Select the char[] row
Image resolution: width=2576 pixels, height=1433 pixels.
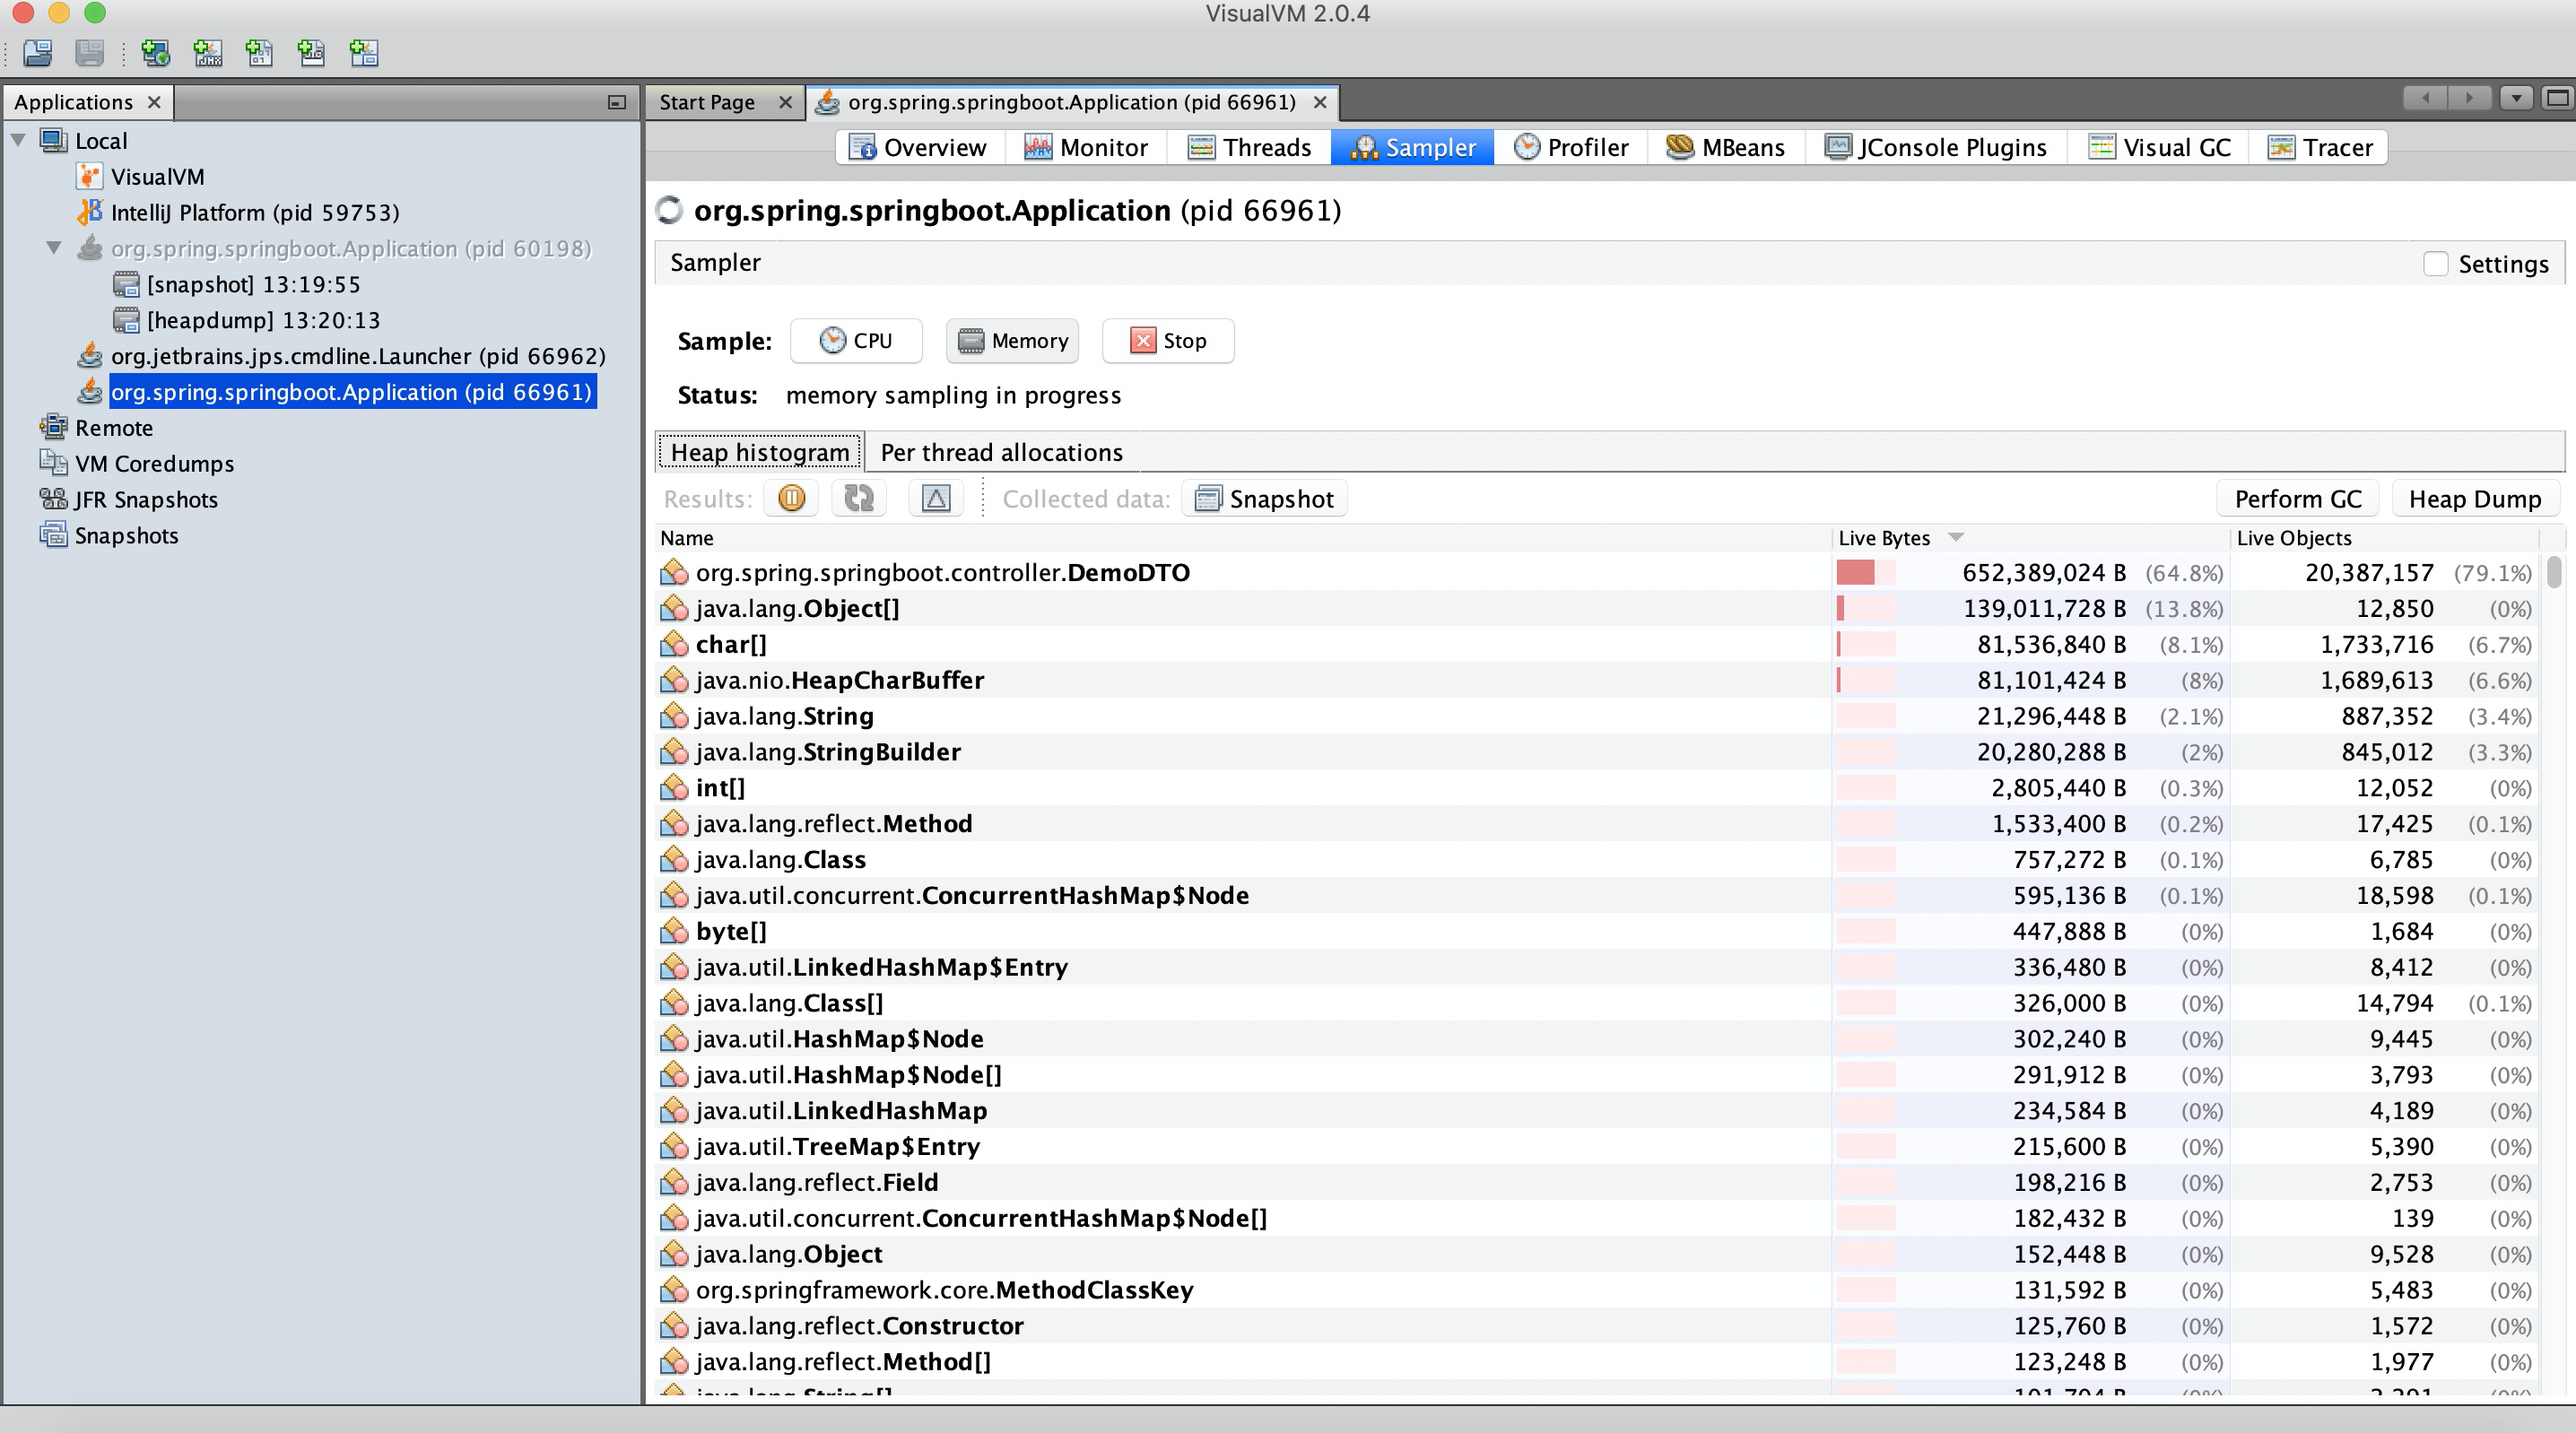[1597, 644]
